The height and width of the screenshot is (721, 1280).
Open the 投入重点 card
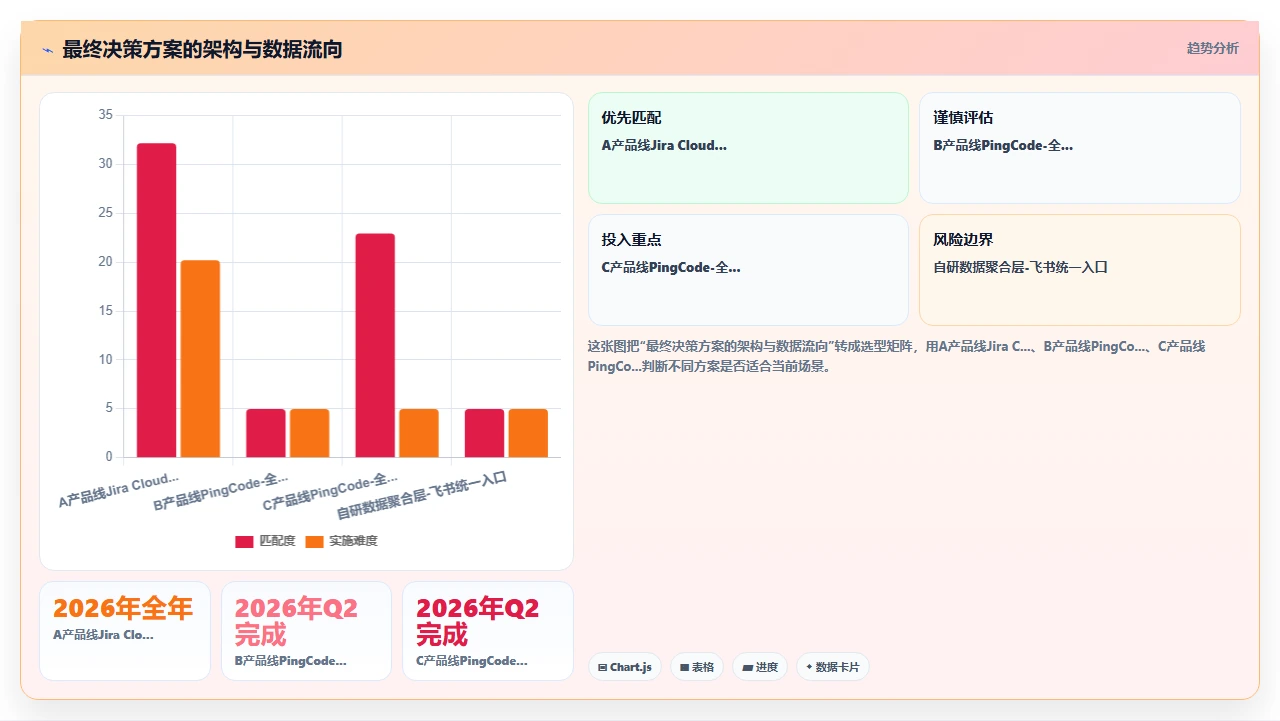748,270
